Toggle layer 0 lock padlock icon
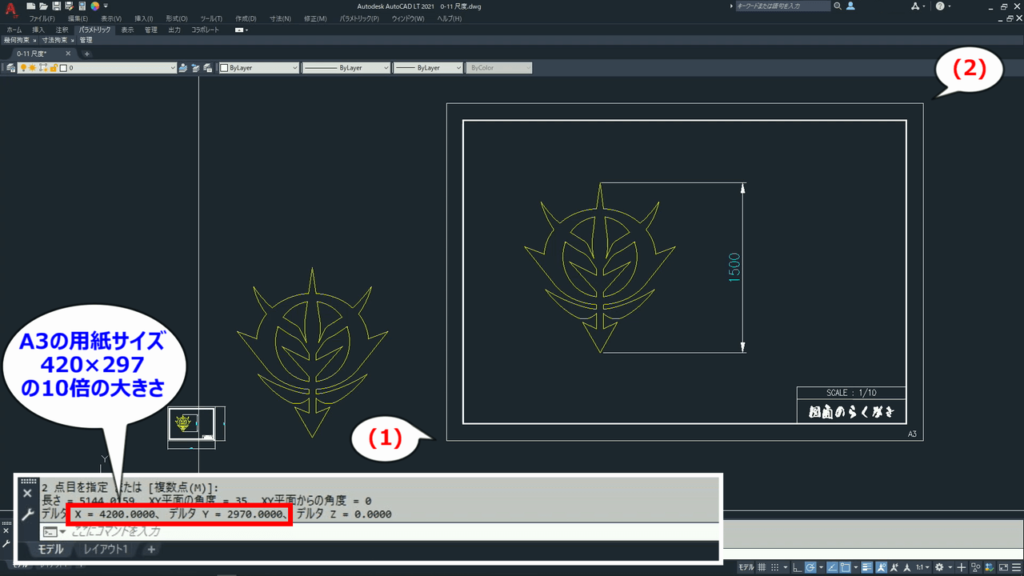The image size is (1024, 576). pyautogui.click(x=54, y=68)
